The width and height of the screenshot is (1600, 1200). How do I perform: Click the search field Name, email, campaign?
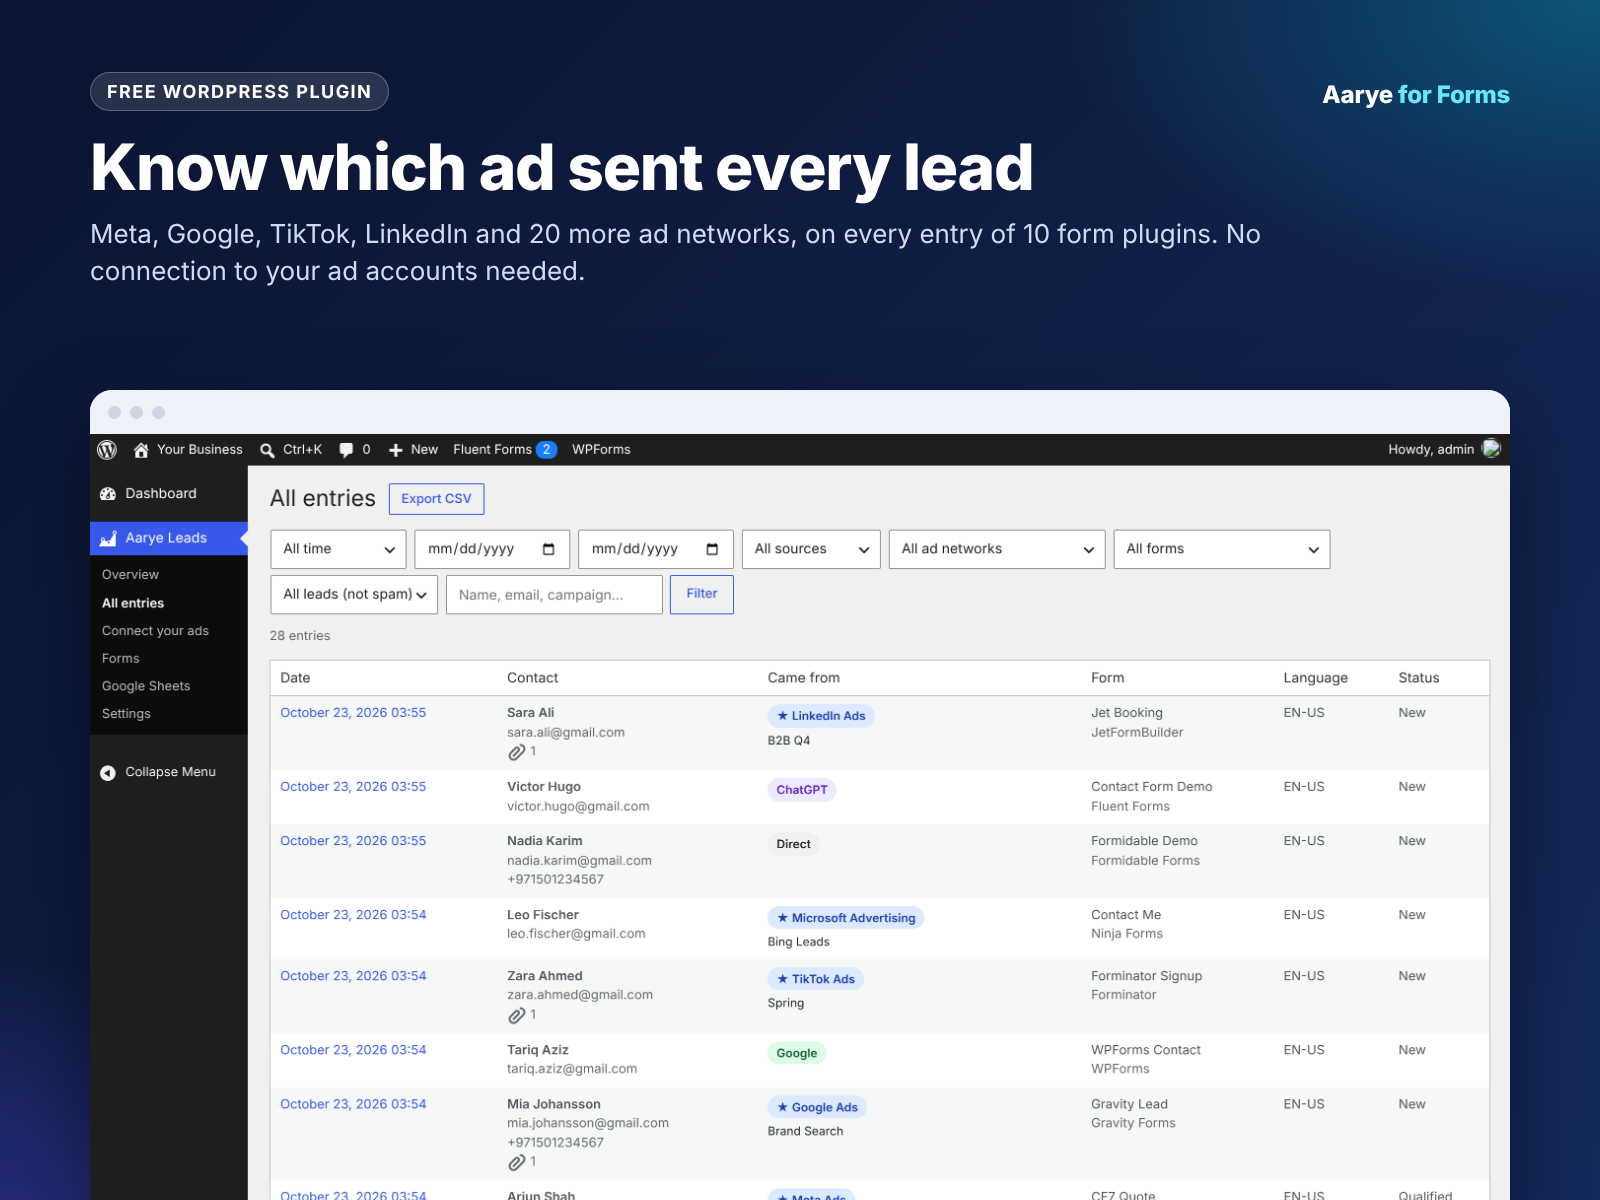(x=554, y=594)
